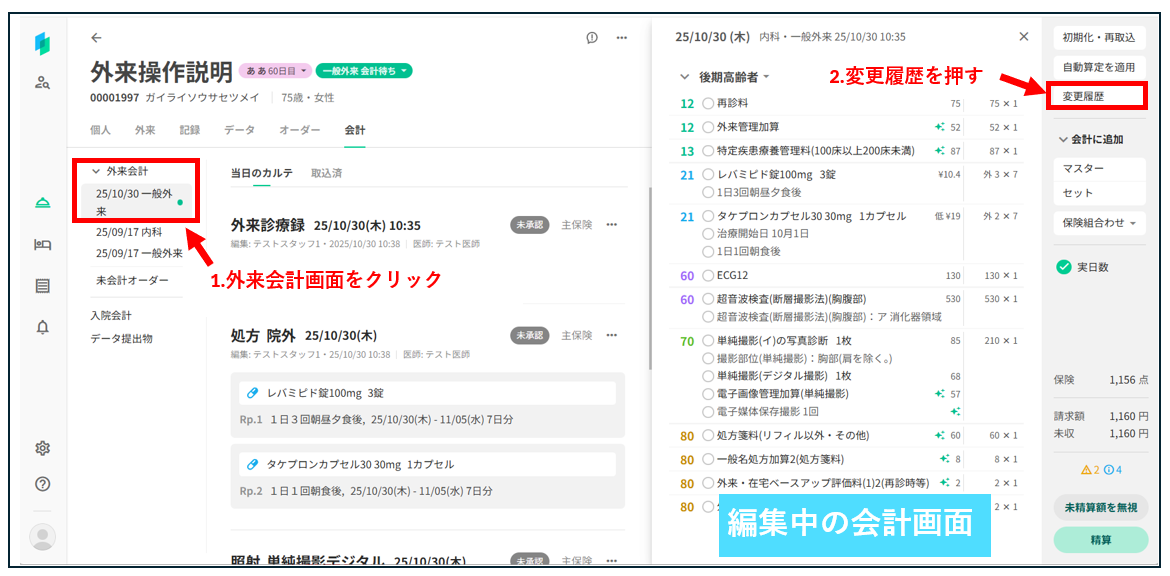The height and width of the screenshot is (576, 1170).
Task: Open the 保険組合わせ dropdown
Action: (x=1099, y=223)
